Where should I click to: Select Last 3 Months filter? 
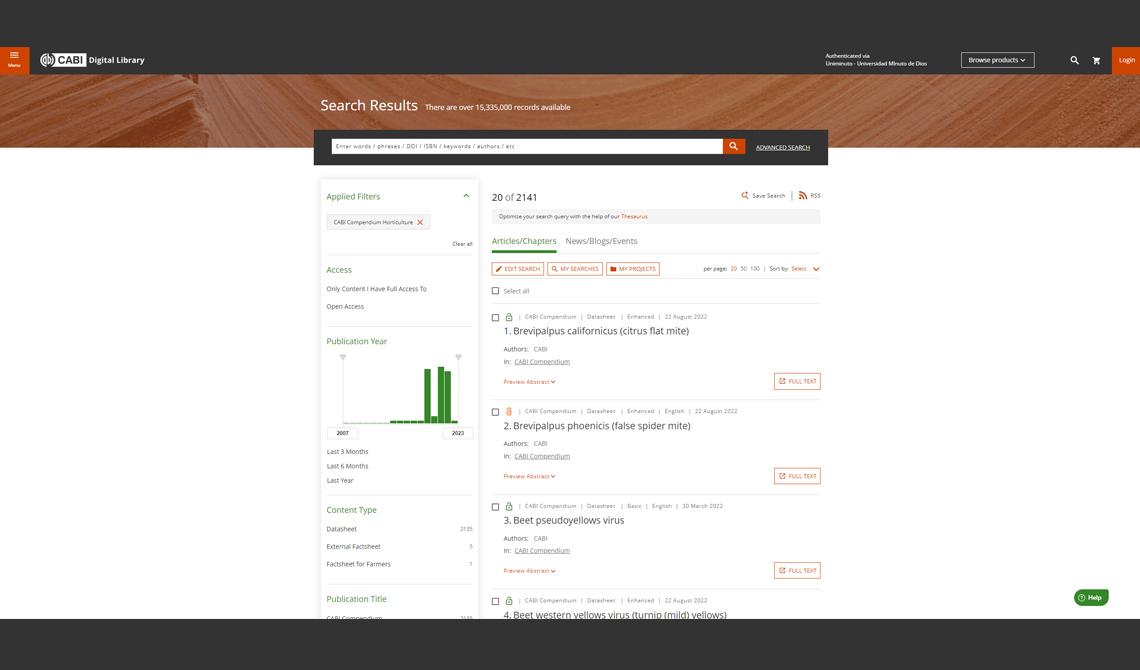pos(348,452)
